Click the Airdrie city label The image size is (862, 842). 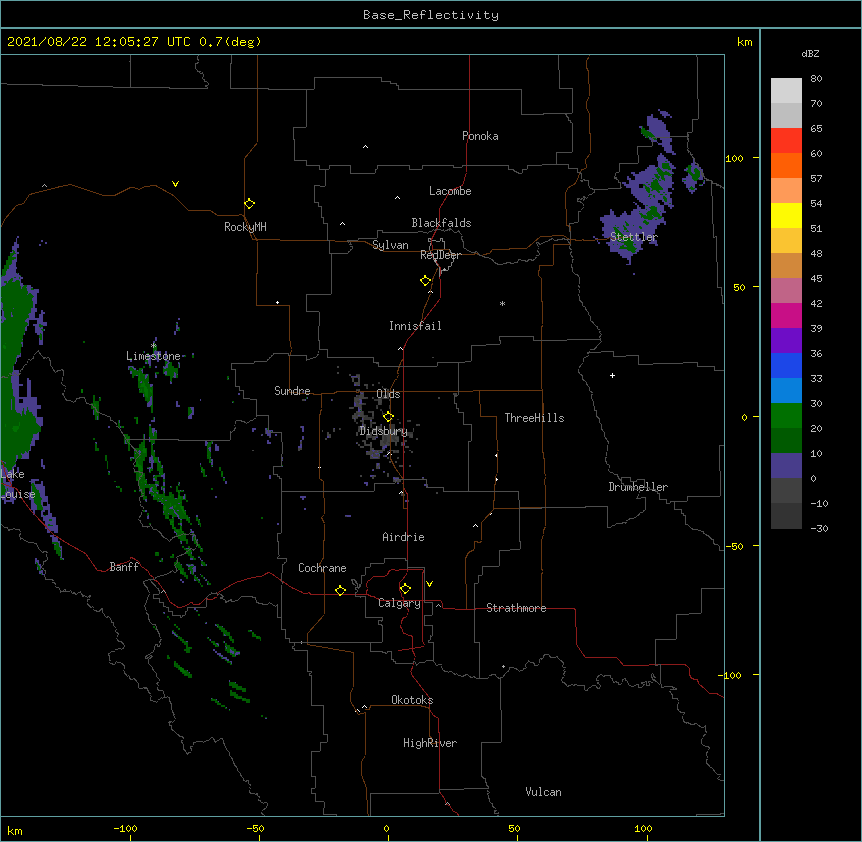[403, 537]
